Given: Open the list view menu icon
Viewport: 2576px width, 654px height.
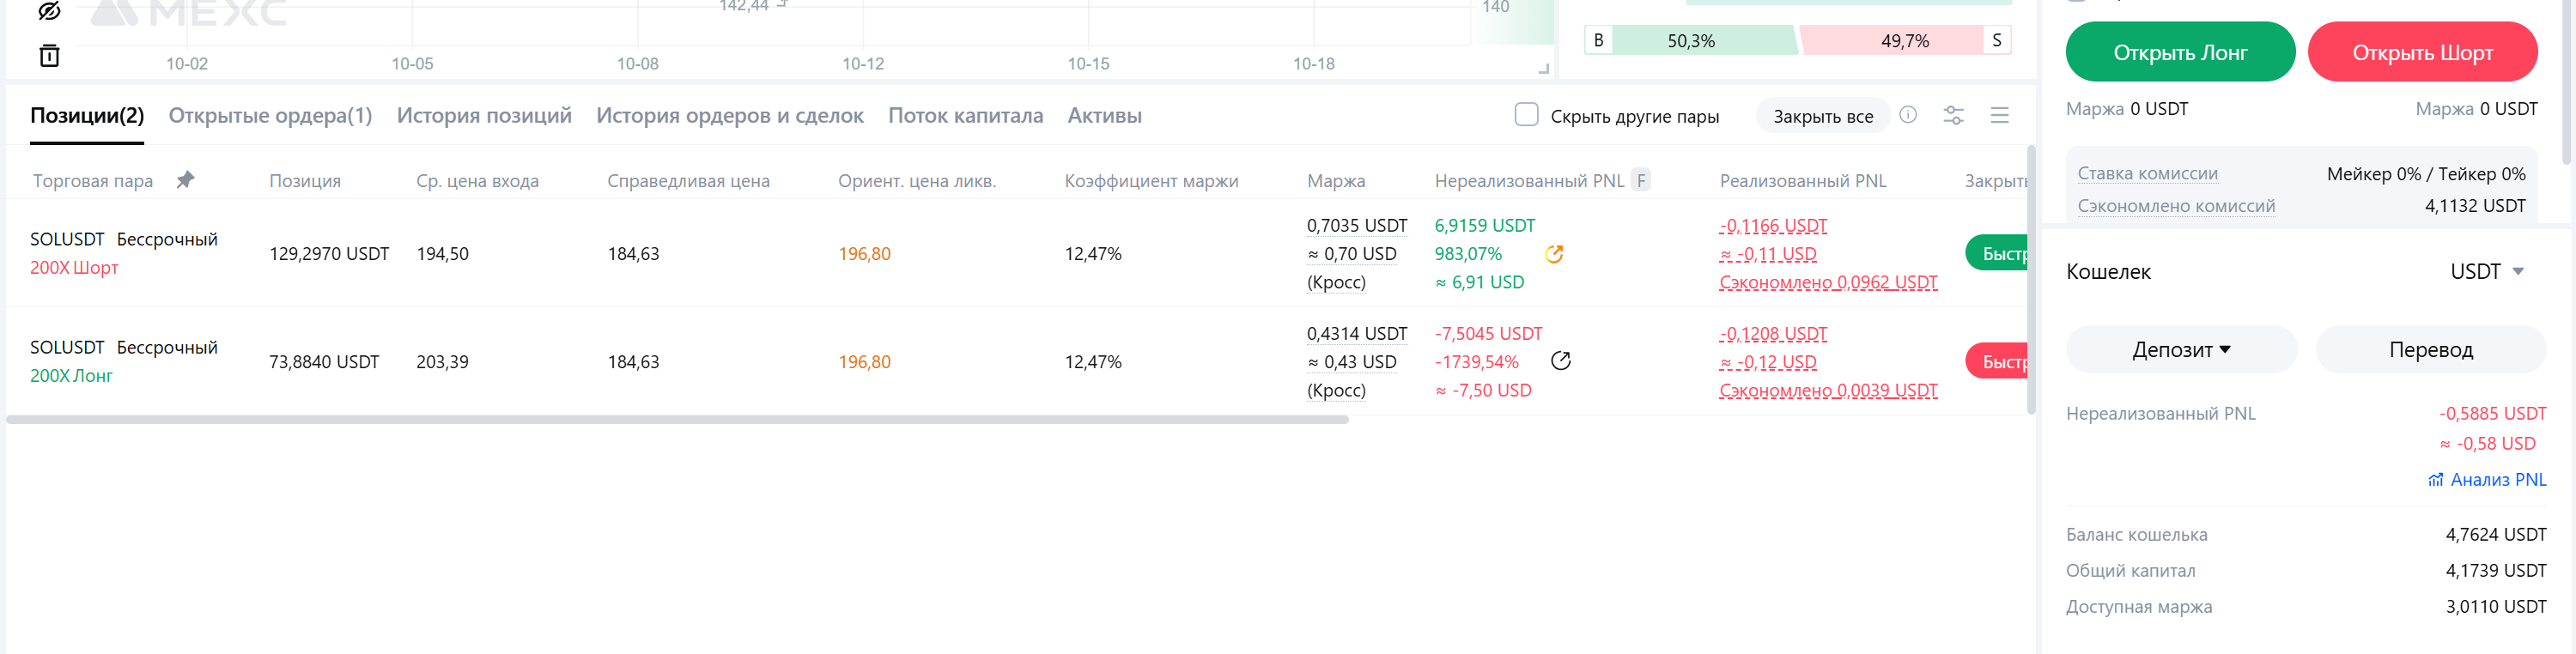Looking at the screenshot, I should point(1999,116).
